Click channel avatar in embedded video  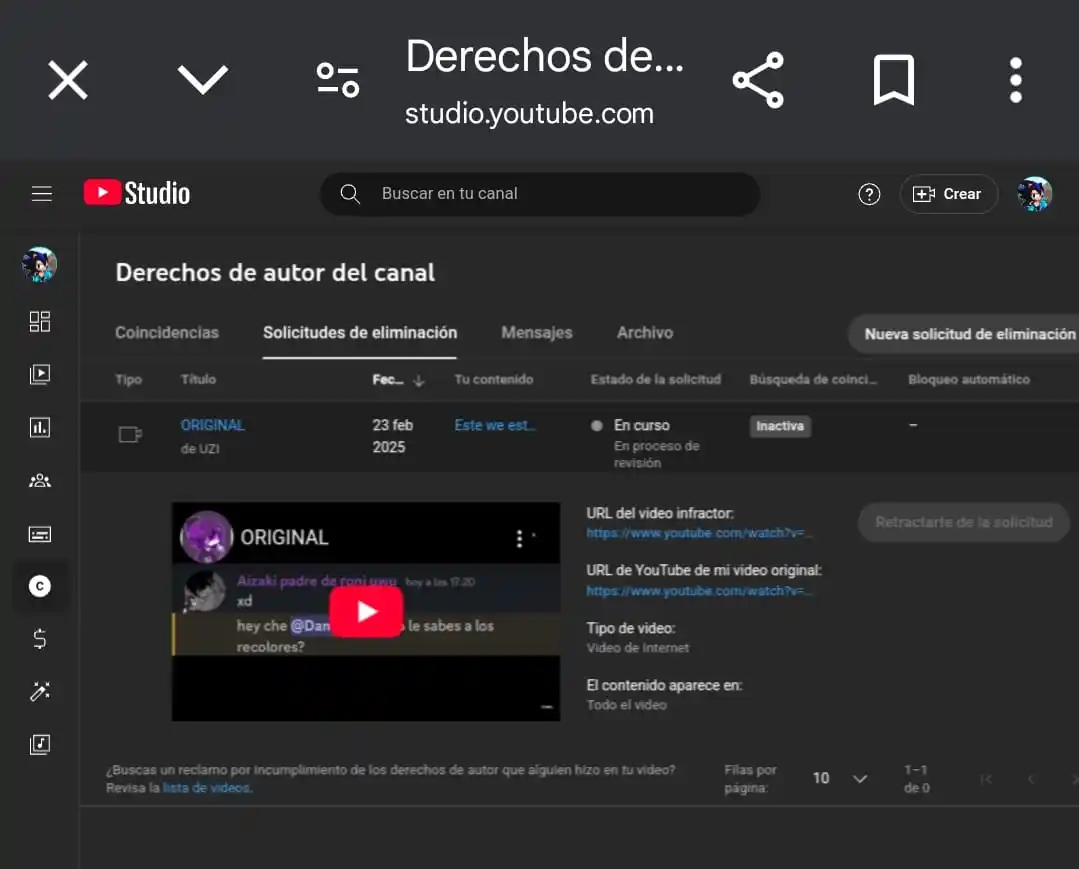tap(206, 537)
